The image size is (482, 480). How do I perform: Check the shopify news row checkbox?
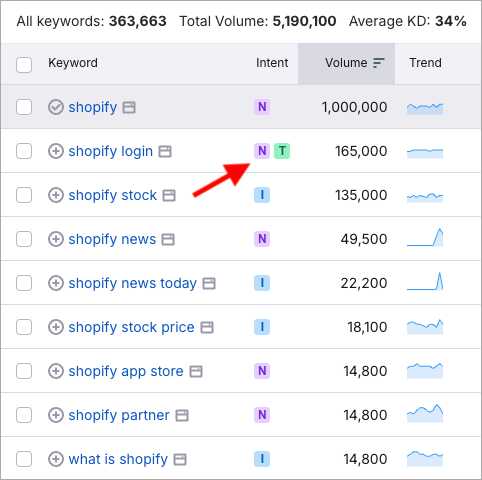pyautogui.click(x=24, y=239)
